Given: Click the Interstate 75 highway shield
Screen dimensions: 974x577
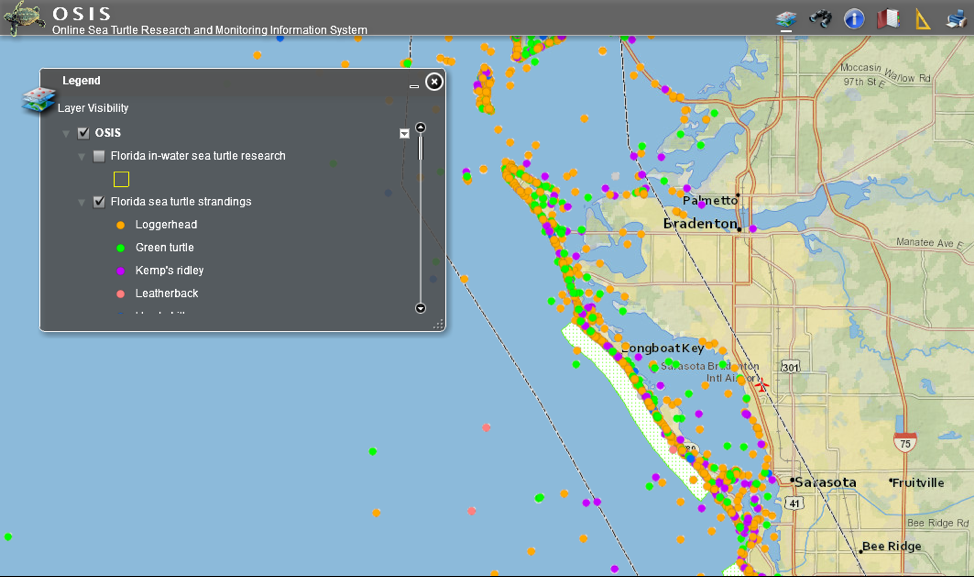Looking at the screenshot, I should pyautogui.click(x=905, y=442).
